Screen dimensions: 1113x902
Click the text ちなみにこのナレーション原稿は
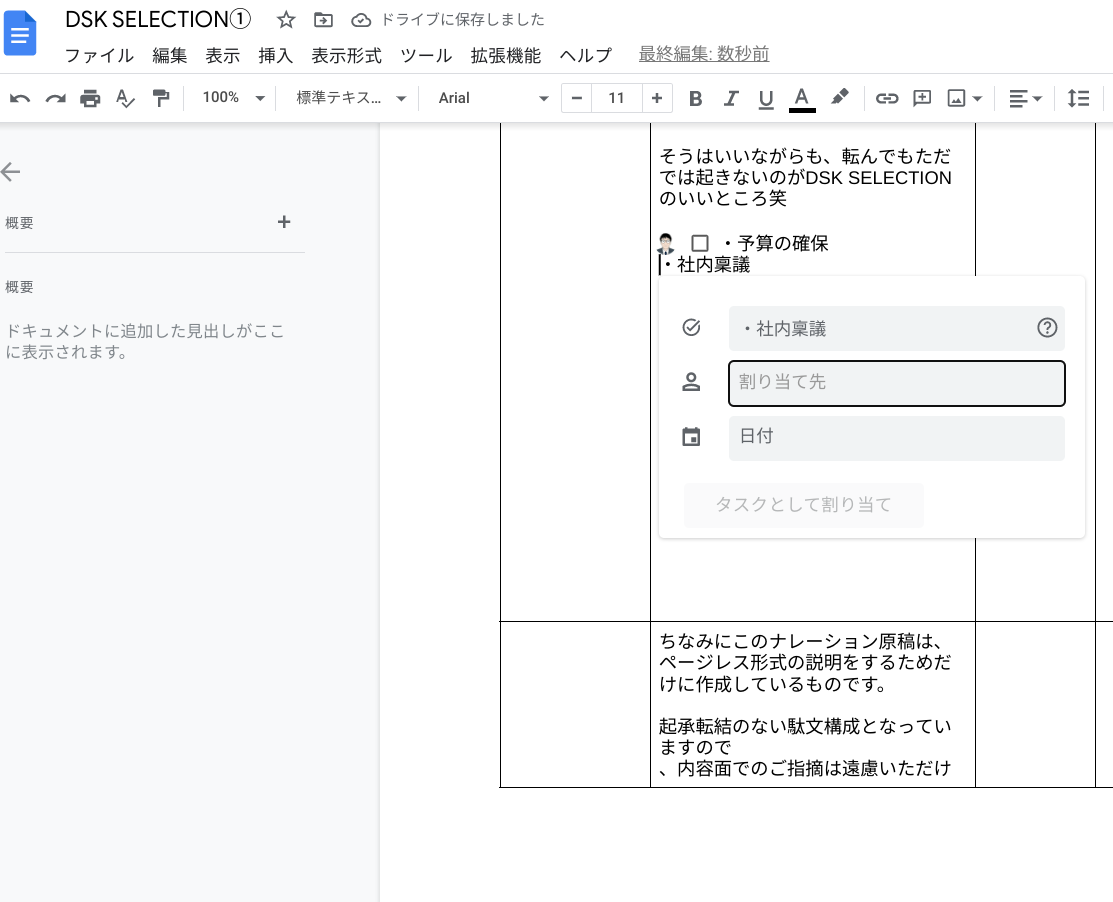[801, 641]
